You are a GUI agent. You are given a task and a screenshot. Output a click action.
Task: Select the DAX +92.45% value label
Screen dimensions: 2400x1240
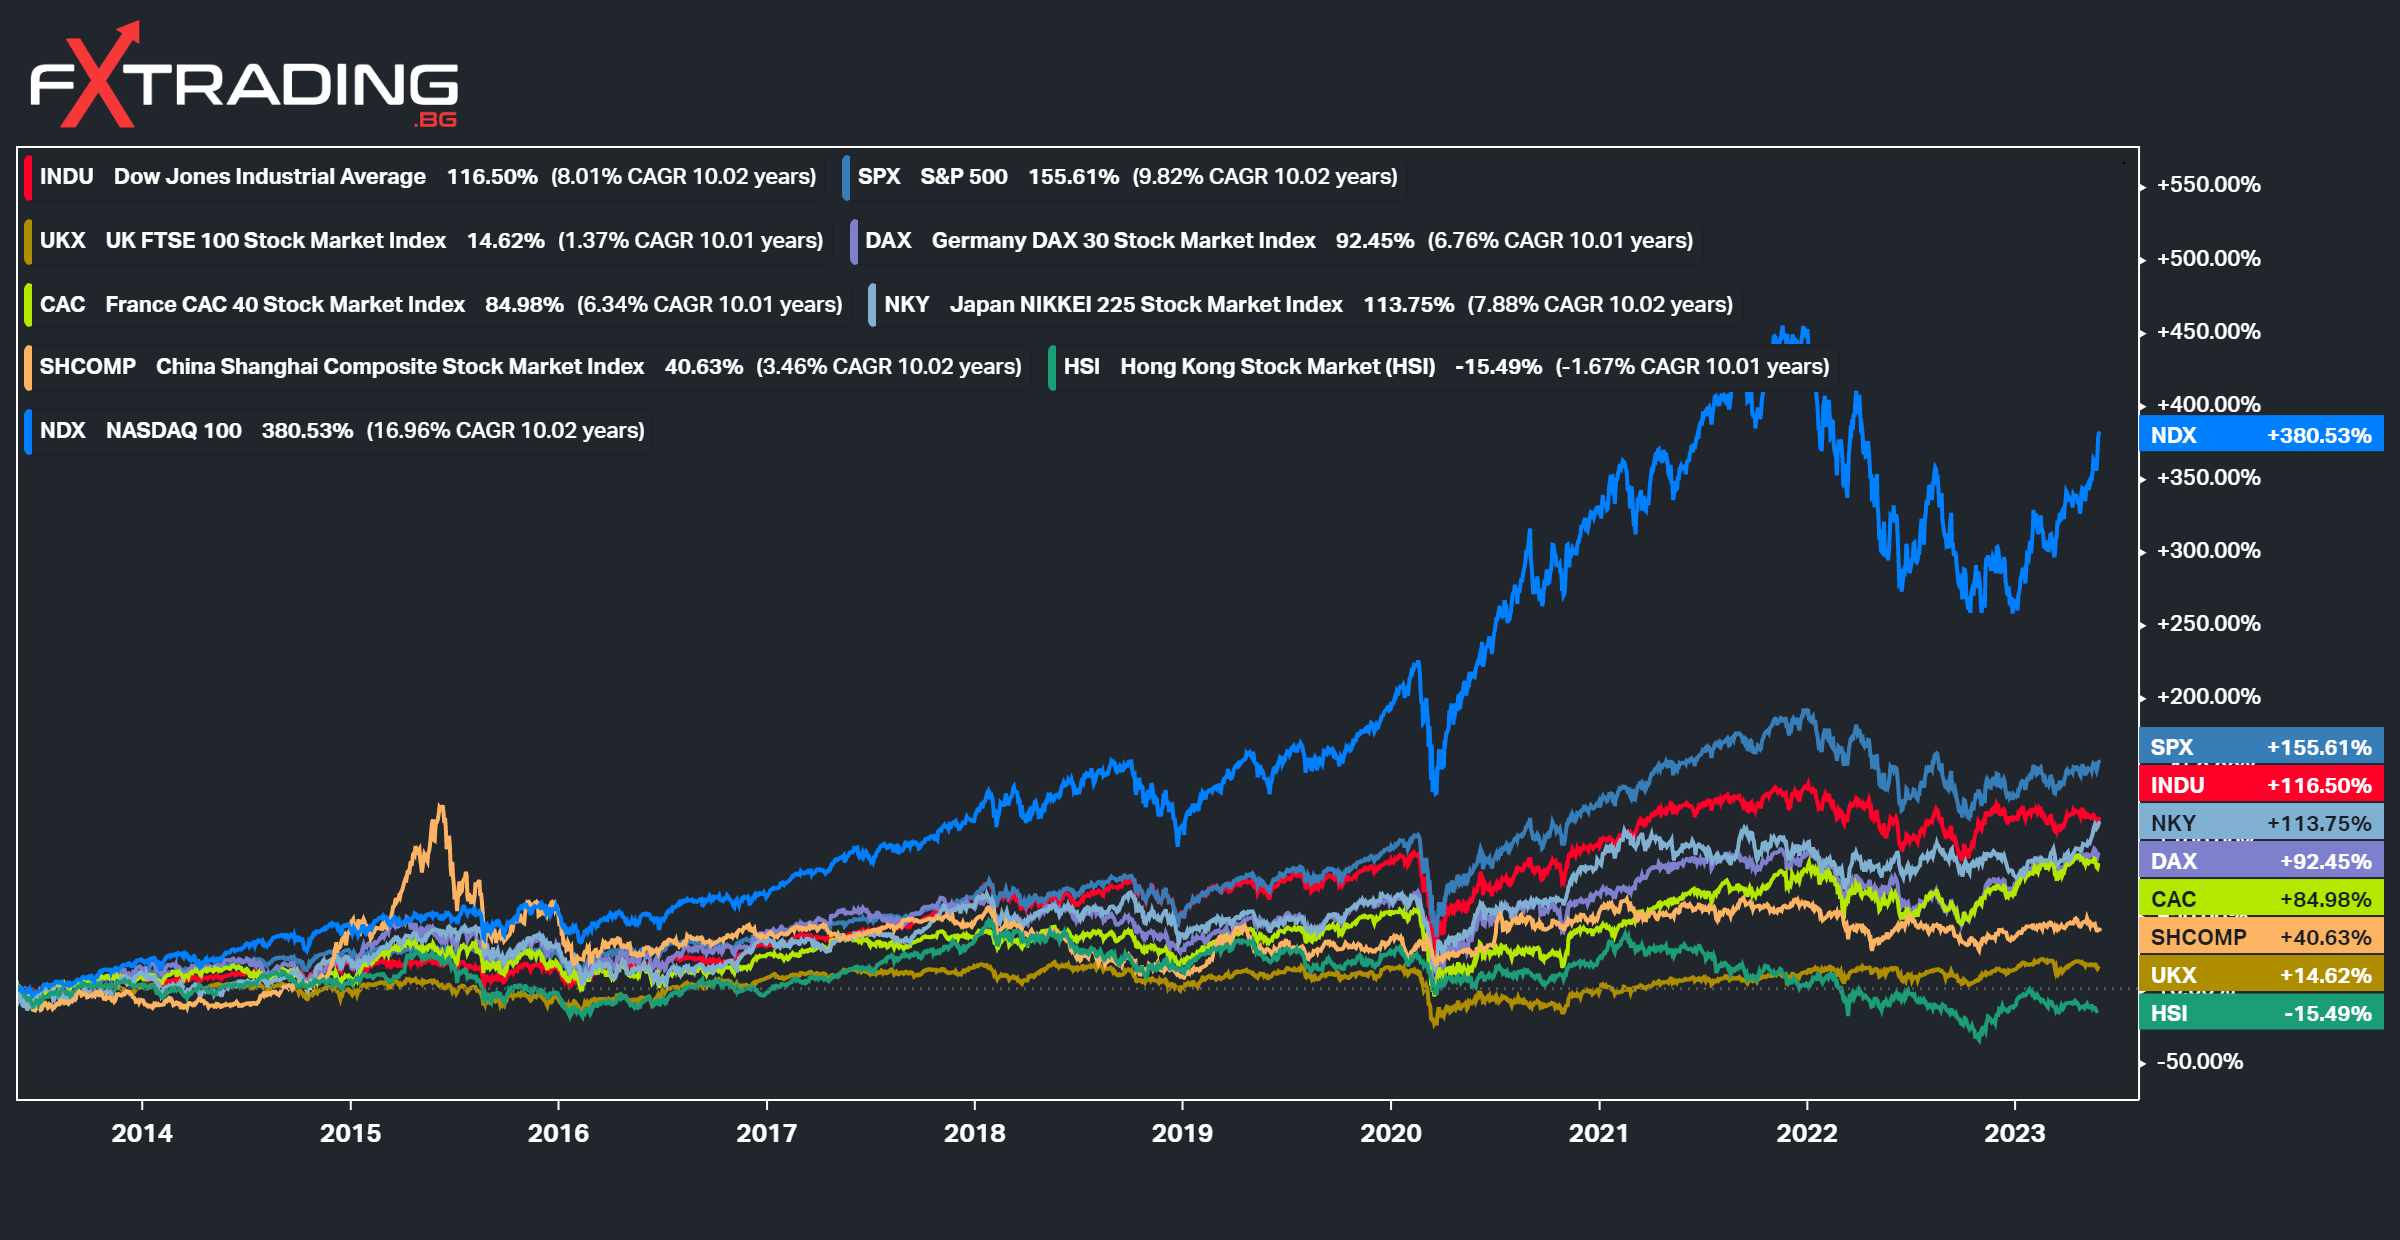2262,861
